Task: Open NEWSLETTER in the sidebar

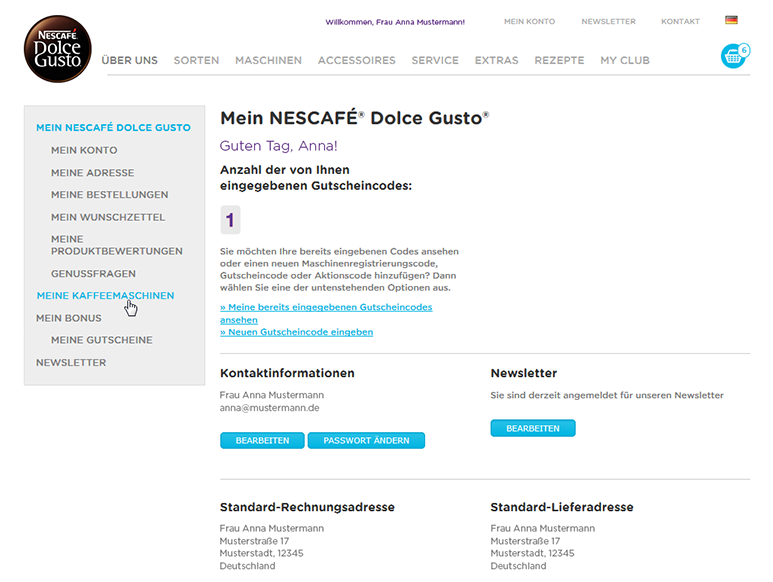Action: coord(71,363)
